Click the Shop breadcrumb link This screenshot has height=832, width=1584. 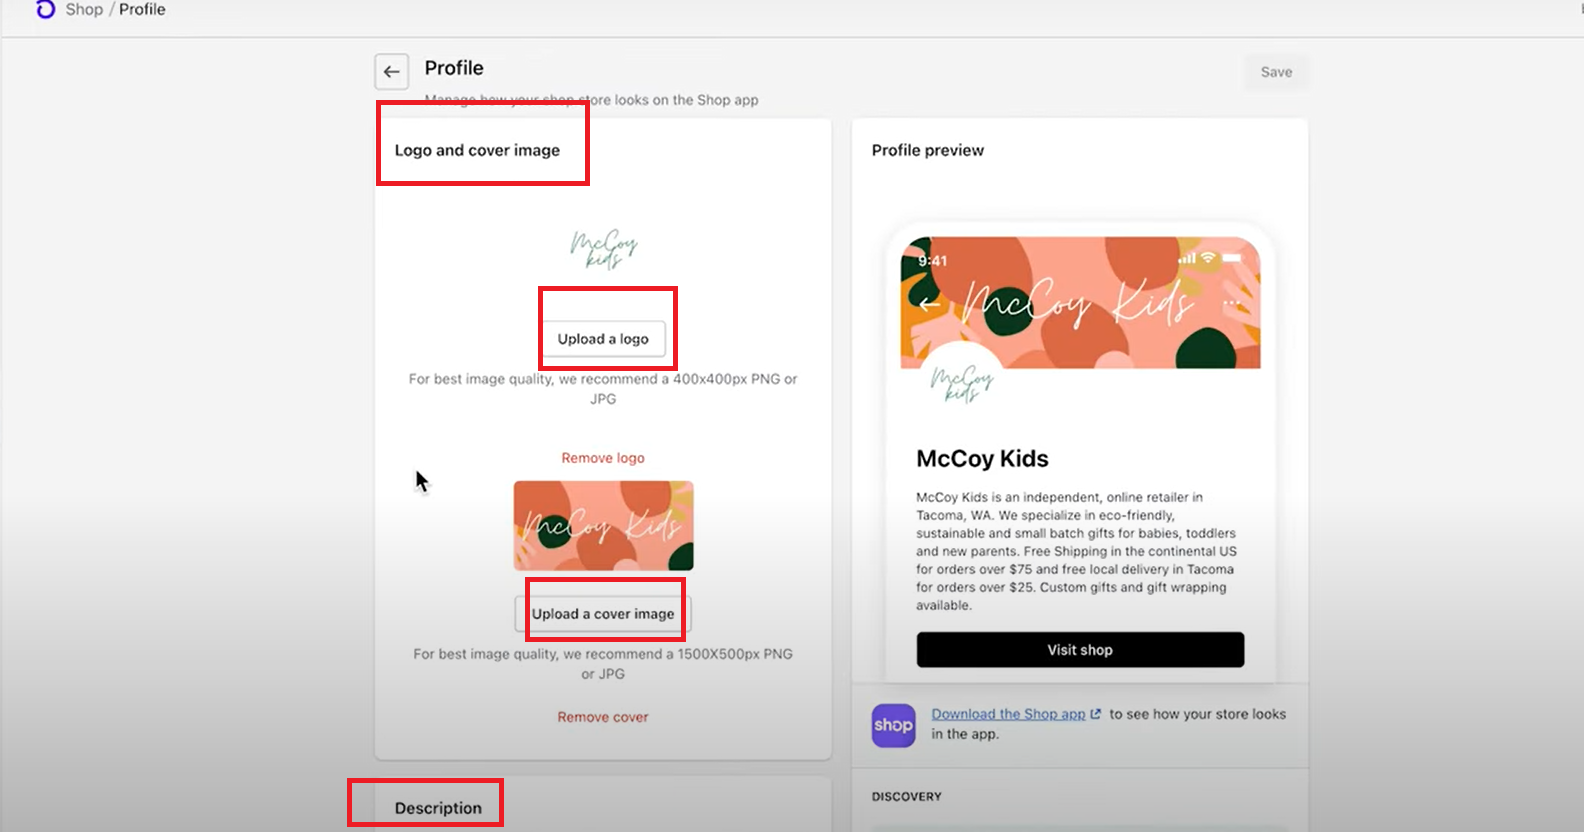(84, 9)
